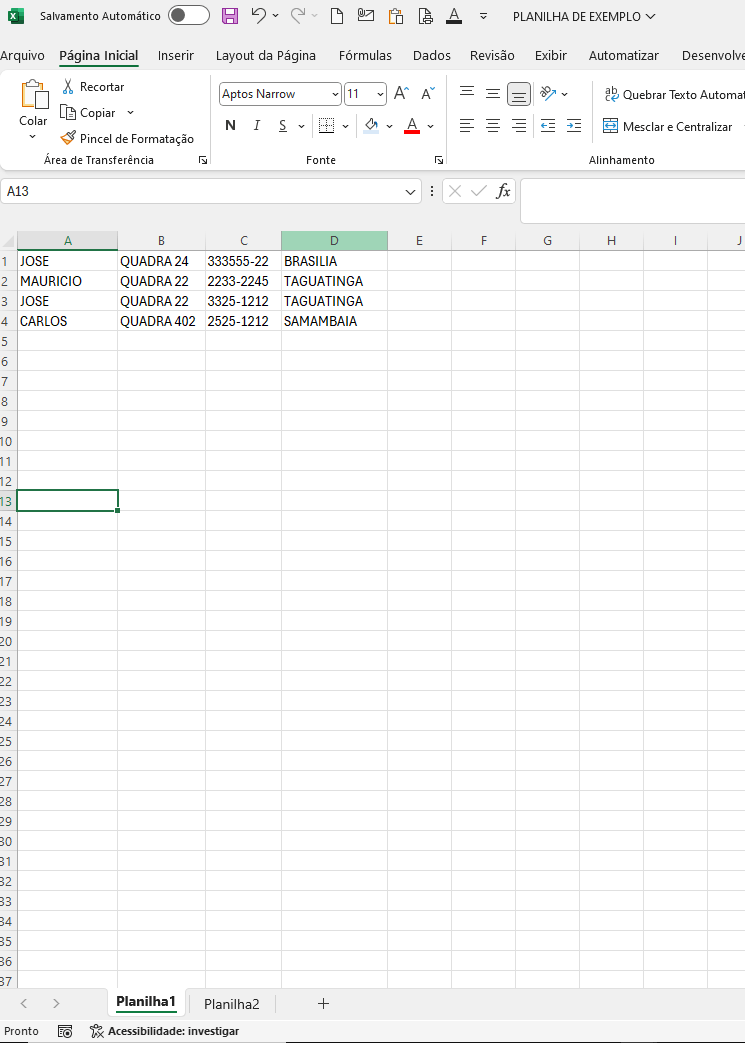
Task: Open the Fórmulas ribbon tab
Action: click(x=365, y=56)
